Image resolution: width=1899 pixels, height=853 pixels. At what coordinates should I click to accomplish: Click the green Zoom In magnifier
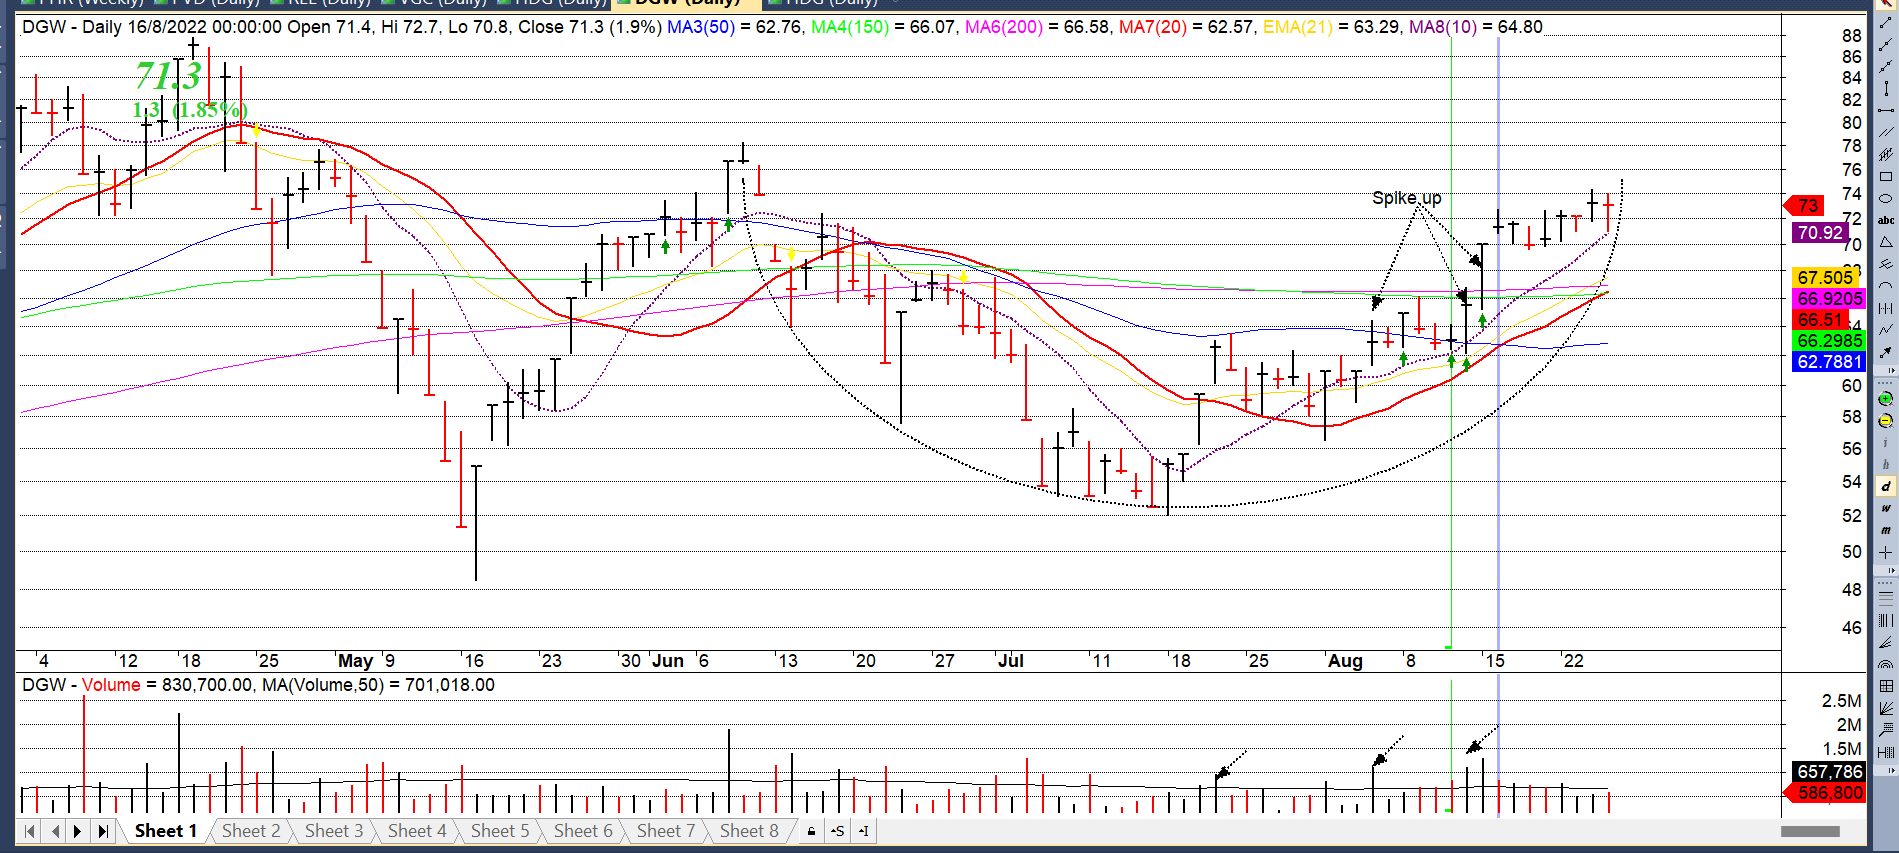tap(1886, 399)
